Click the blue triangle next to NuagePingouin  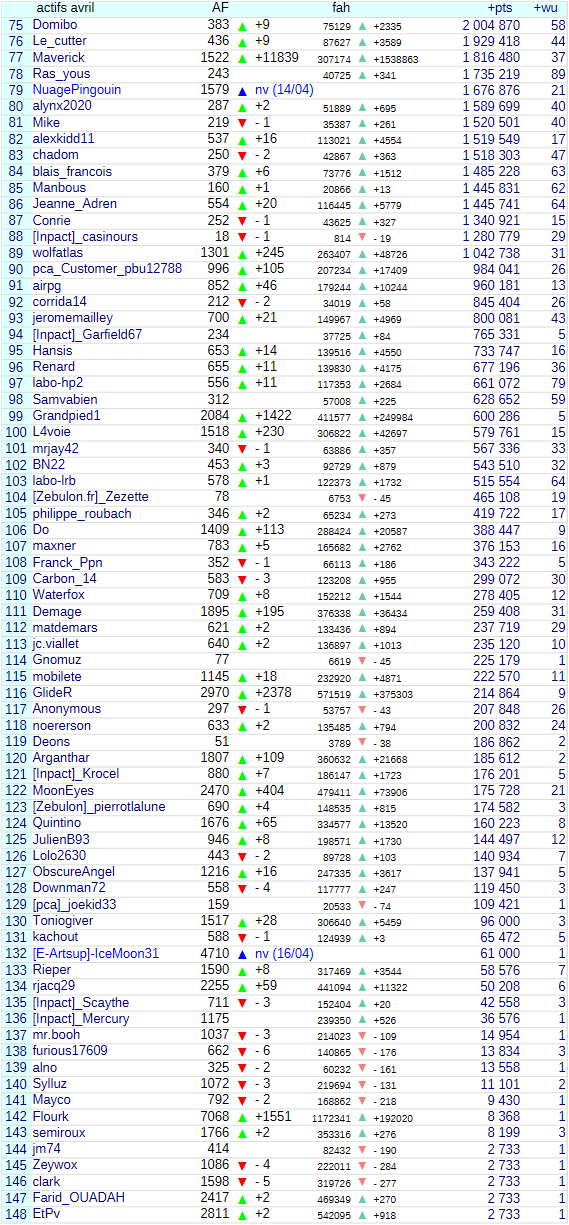[242, 90]
